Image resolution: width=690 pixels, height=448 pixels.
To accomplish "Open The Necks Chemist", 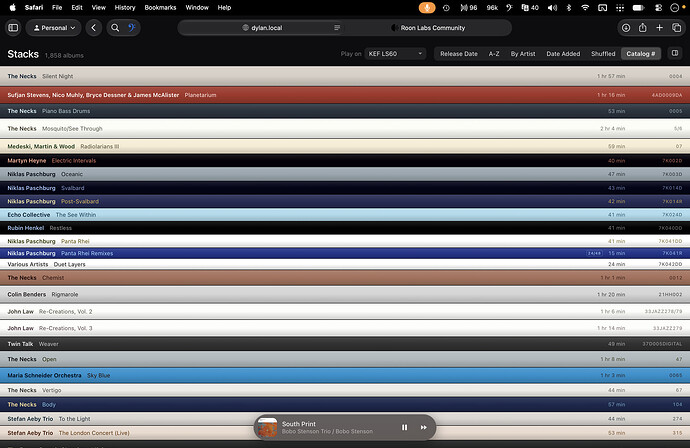I will click(x=345, y=278).
